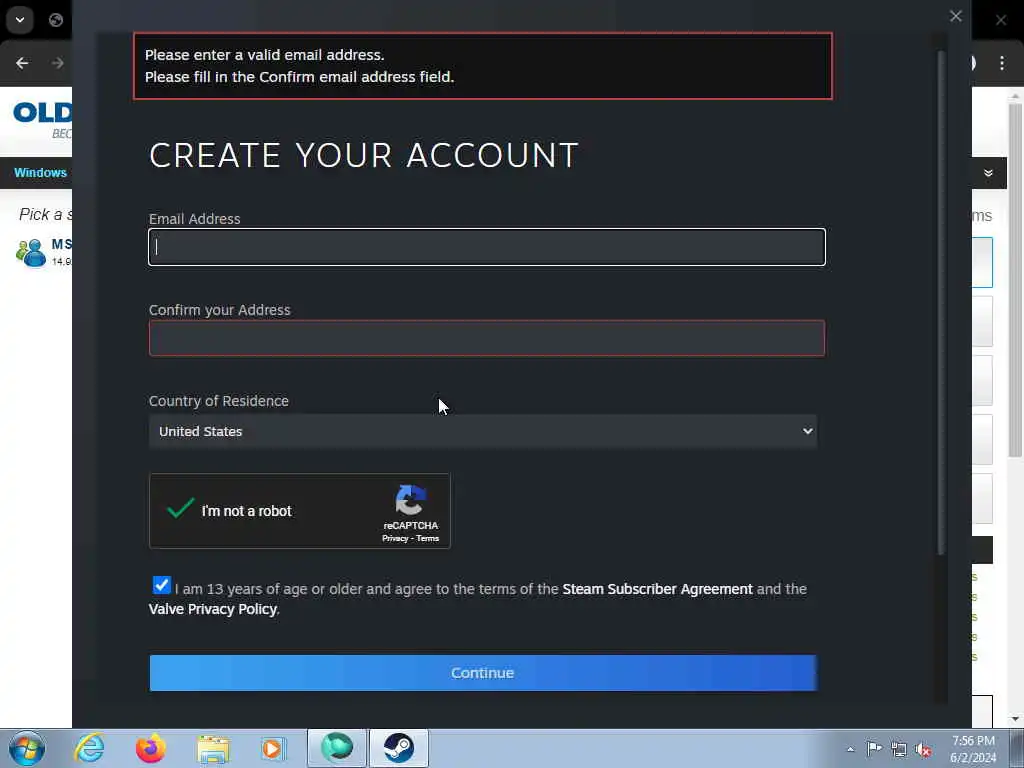Switch to the Steam taskbar button

click(x=399, y=748)
